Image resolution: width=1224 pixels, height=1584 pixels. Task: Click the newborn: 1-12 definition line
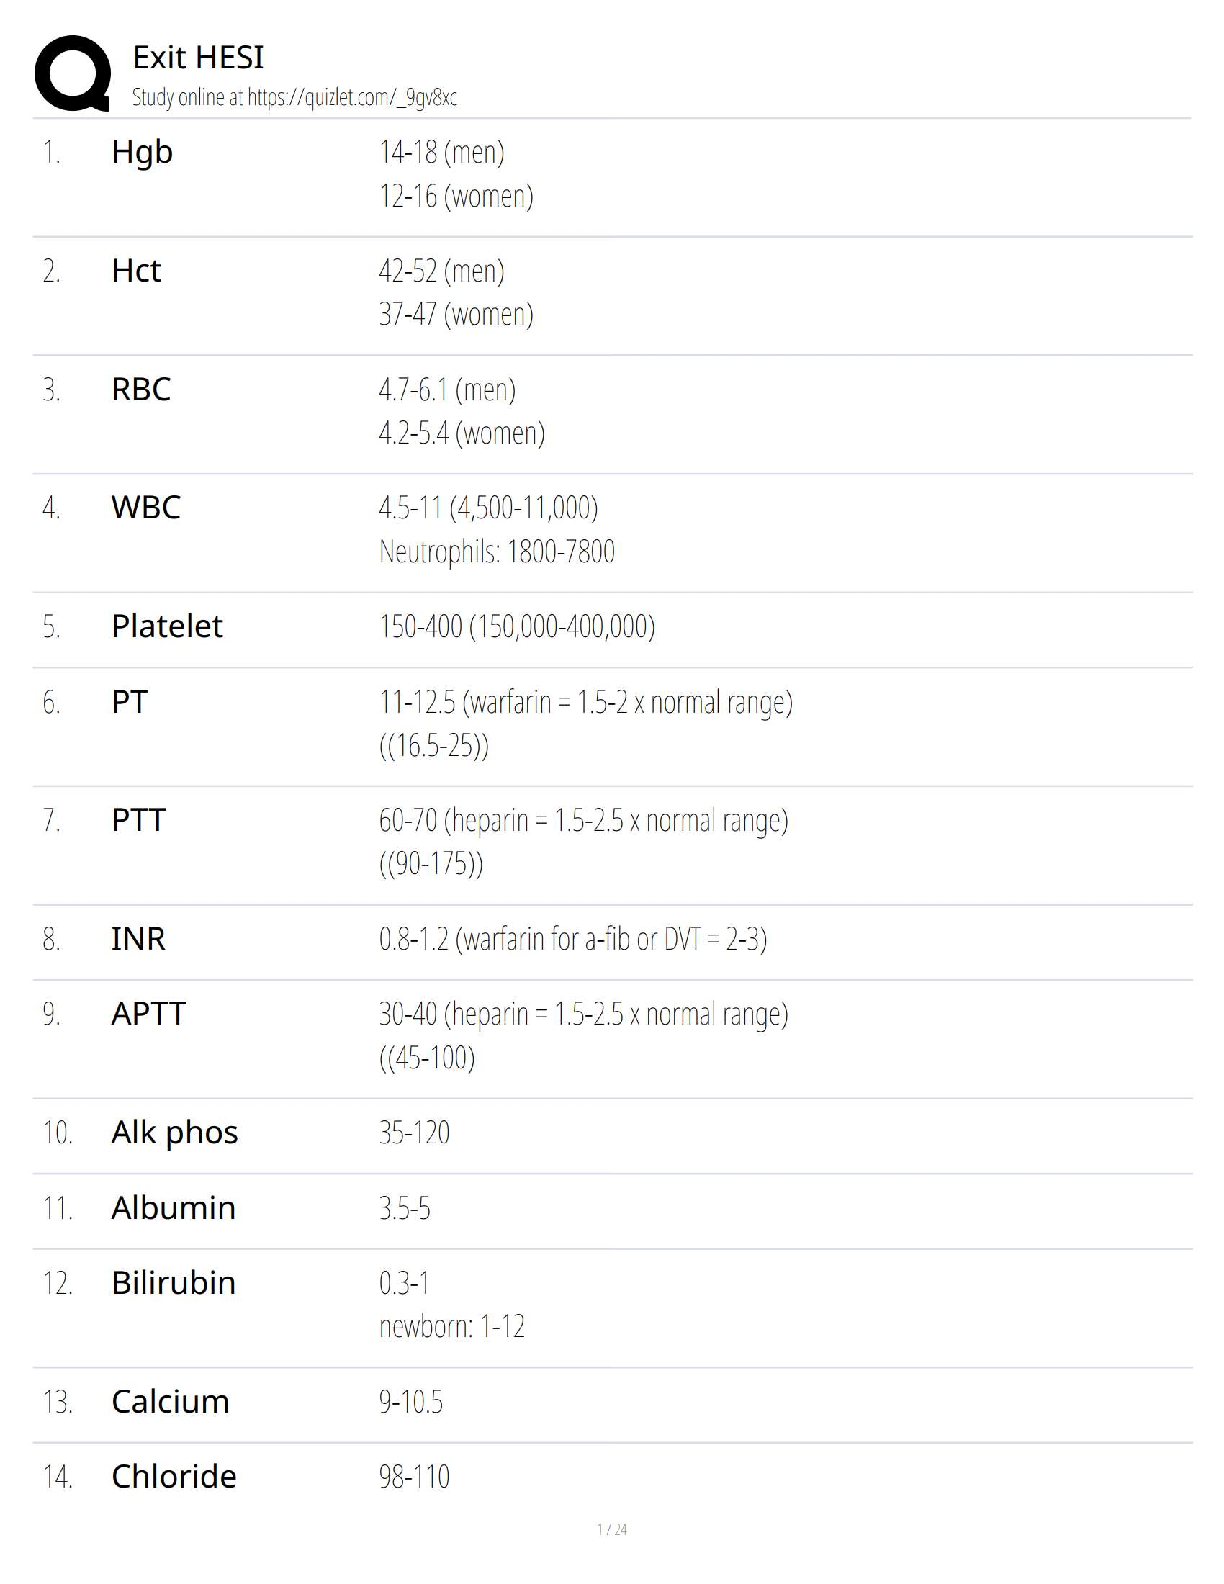452,1327
